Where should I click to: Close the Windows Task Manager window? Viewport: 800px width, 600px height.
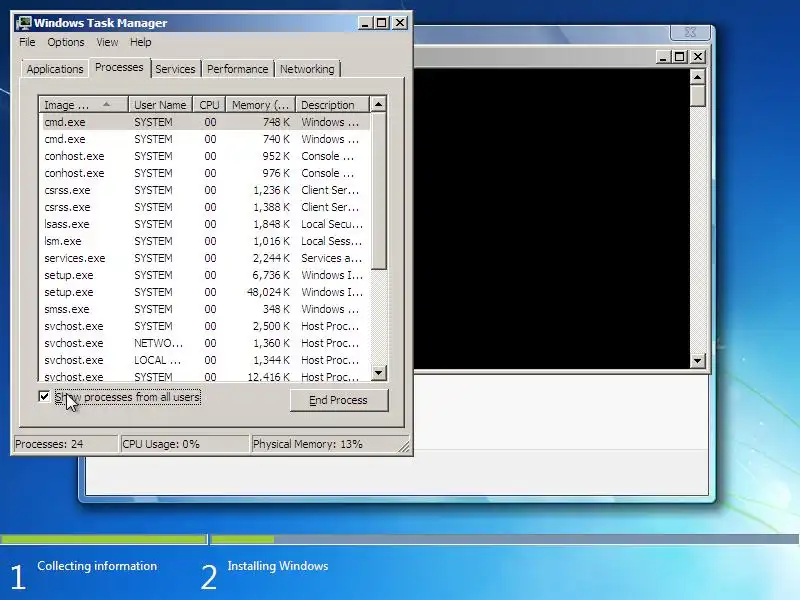[x=400, y=23]
